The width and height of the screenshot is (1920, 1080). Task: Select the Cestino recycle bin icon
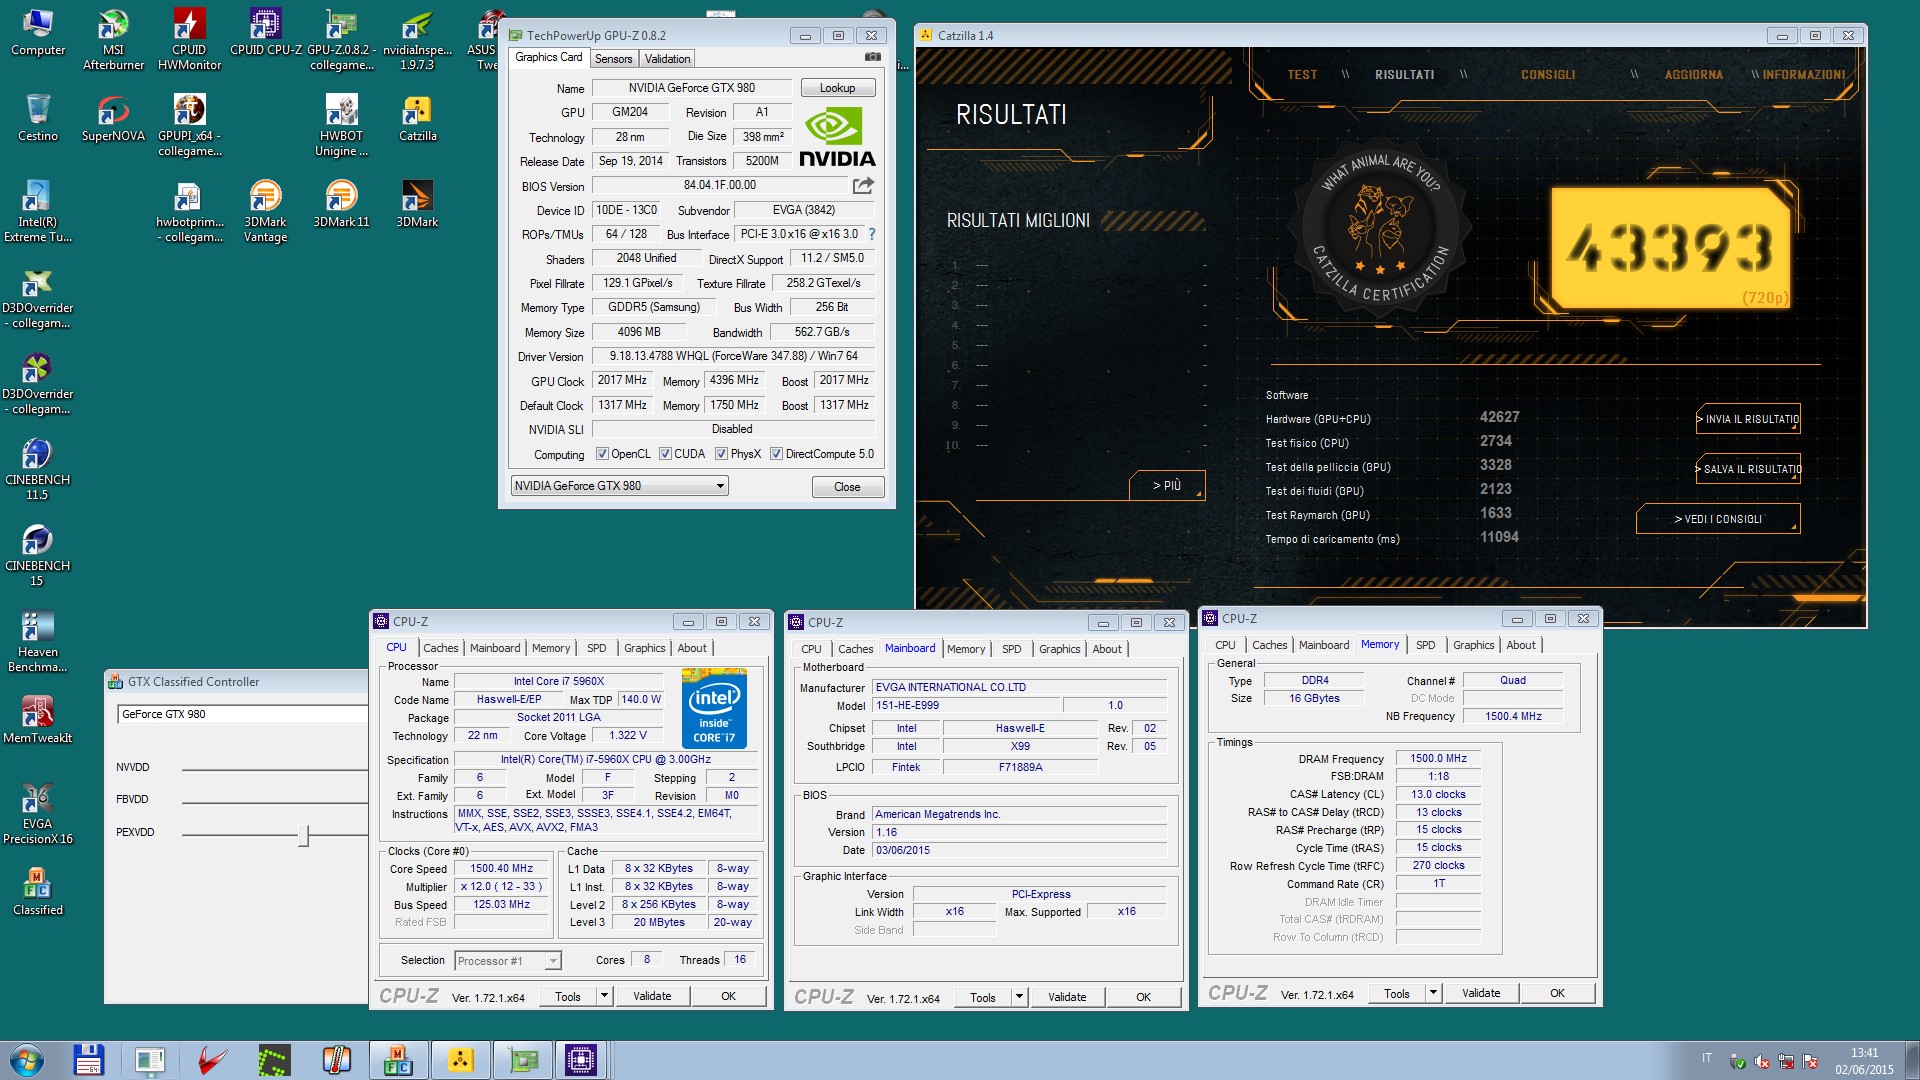[x=38, y=118]
